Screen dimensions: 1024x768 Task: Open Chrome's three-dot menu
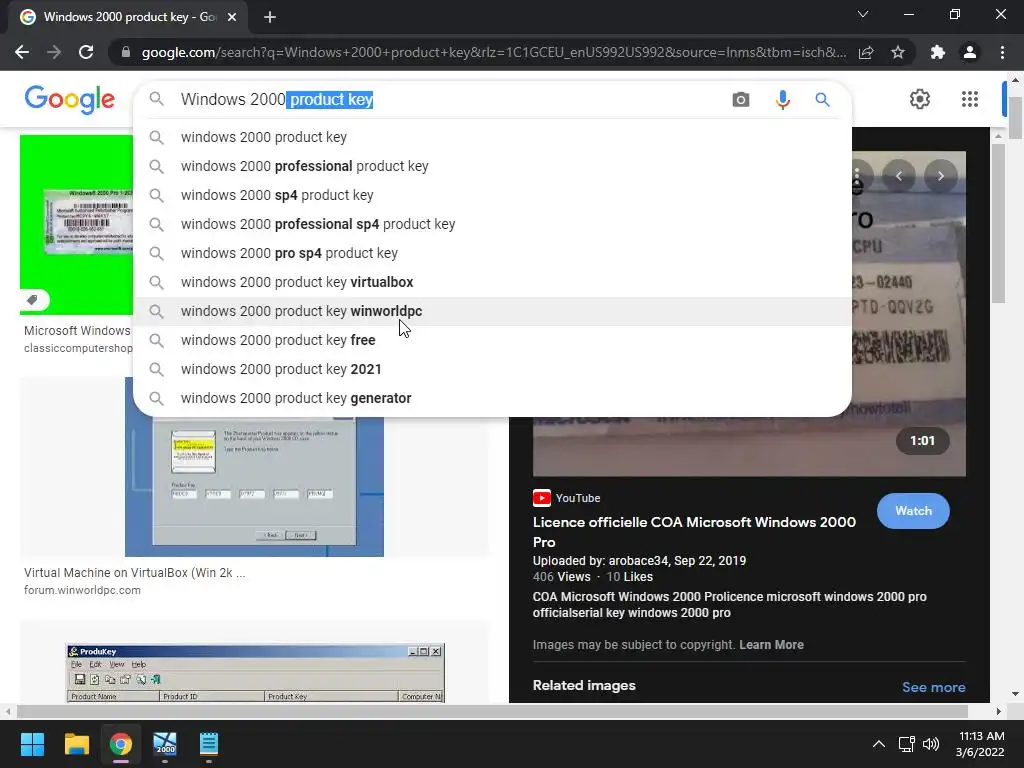pyautogui.click(x=1002, y=52)
